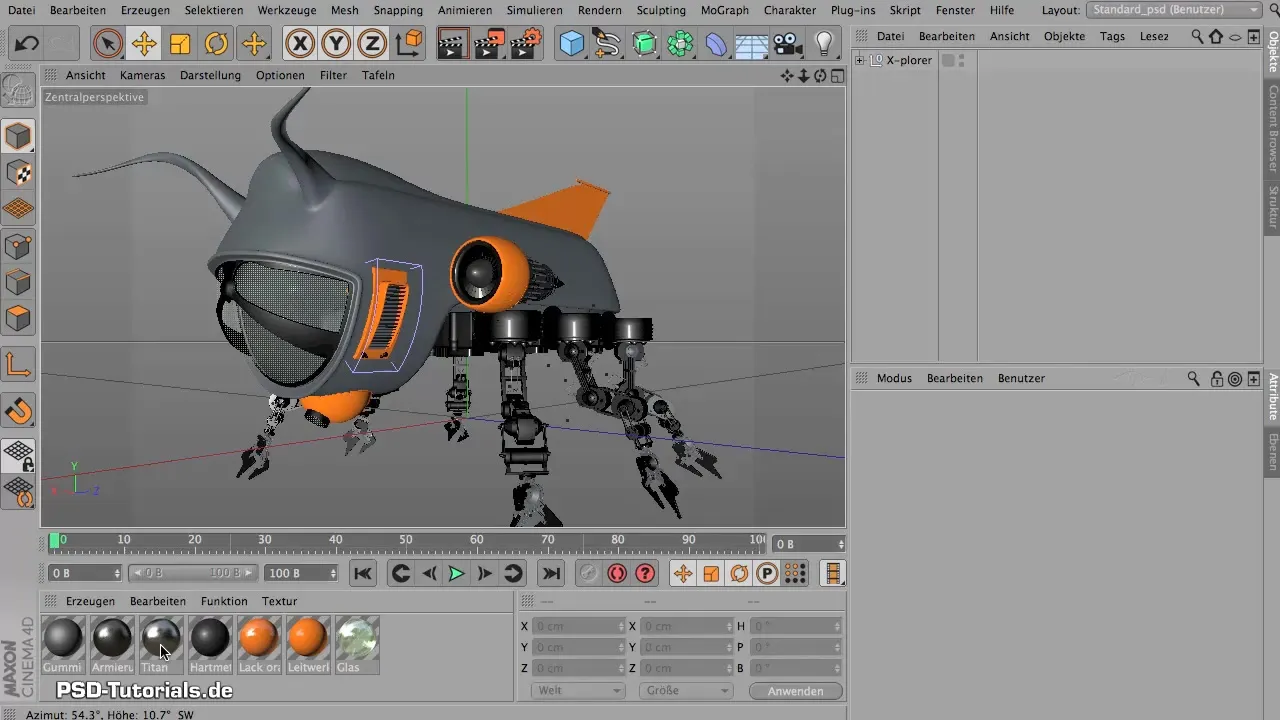Click the make editable icon in left palette
Screen dimensions: 1280x720
pos(19,90)
